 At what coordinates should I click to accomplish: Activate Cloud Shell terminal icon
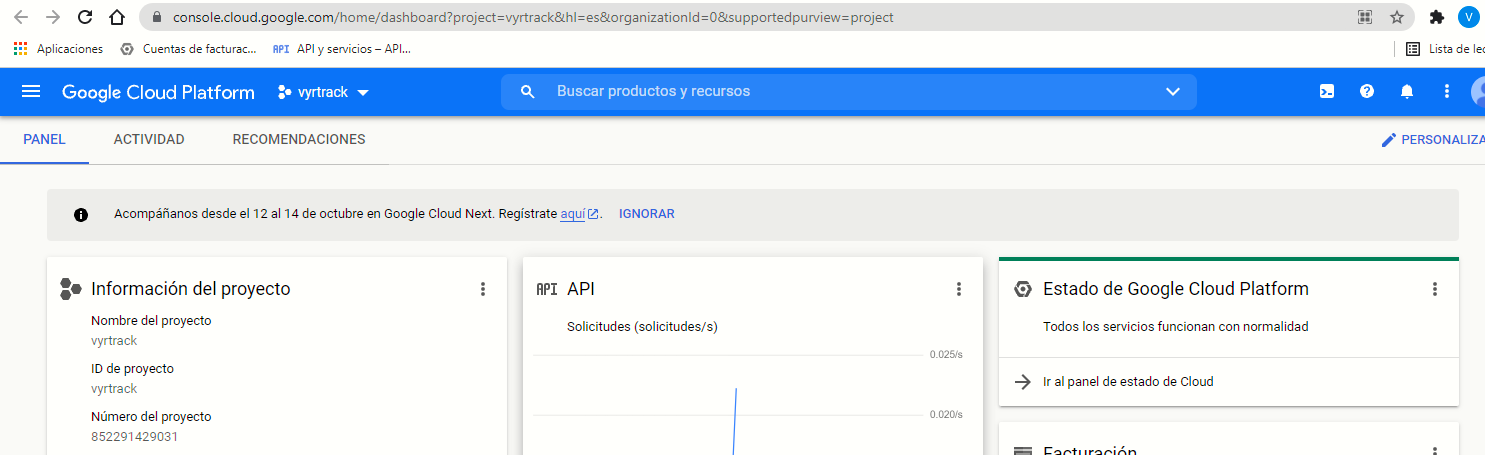[x=1327, y=92]
